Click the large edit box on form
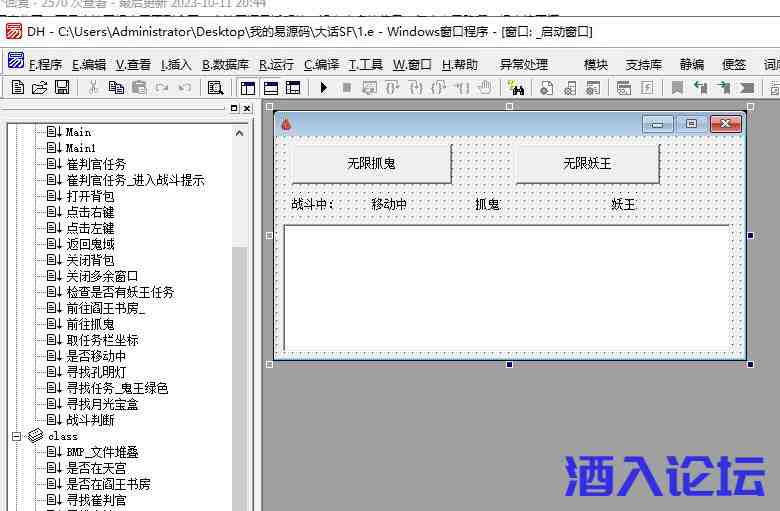The height and width of the screenshot is (511, 780). pos(506,288)
